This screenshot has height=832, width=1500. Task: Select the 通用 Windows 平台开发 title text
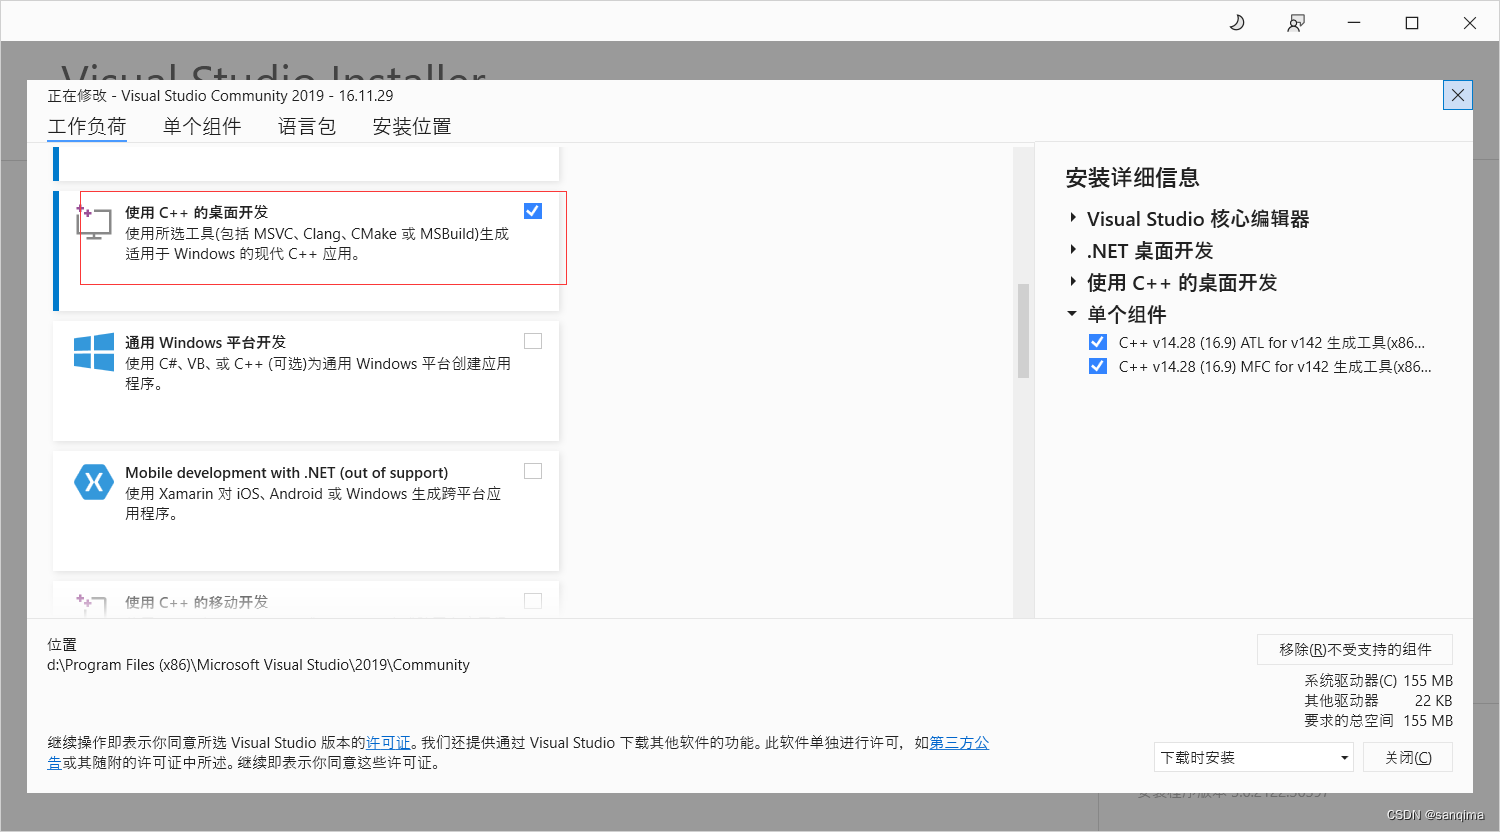[205, 342]
